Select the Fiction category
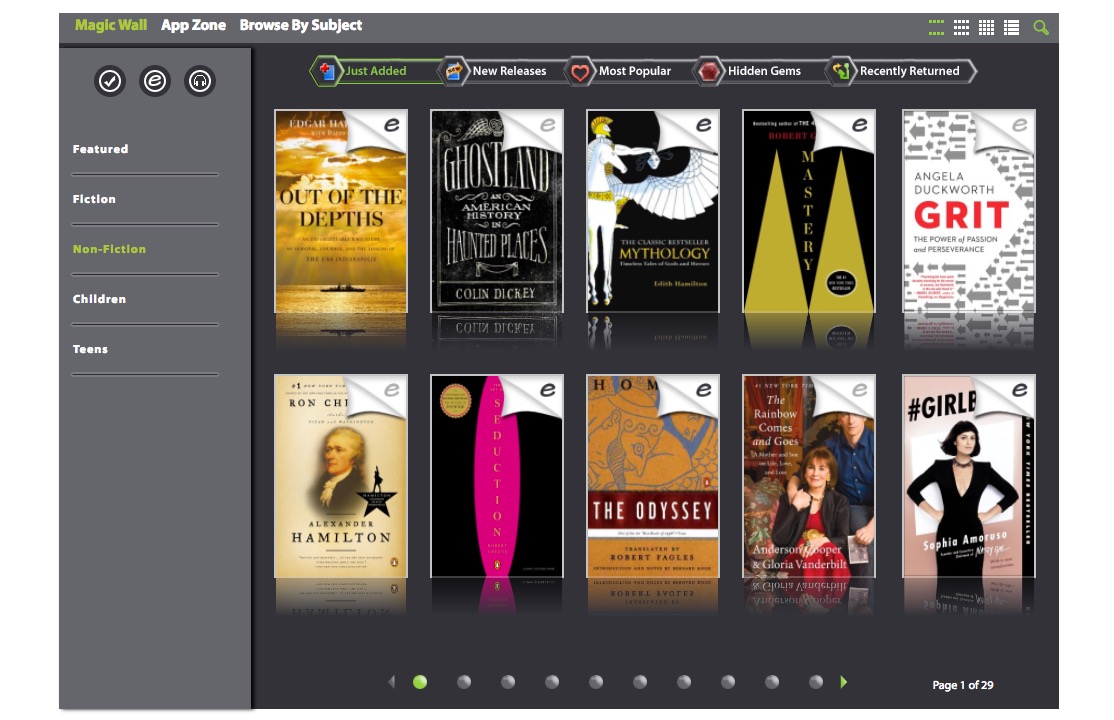This screenshot has width=1114, height=720. pos(94,199)
